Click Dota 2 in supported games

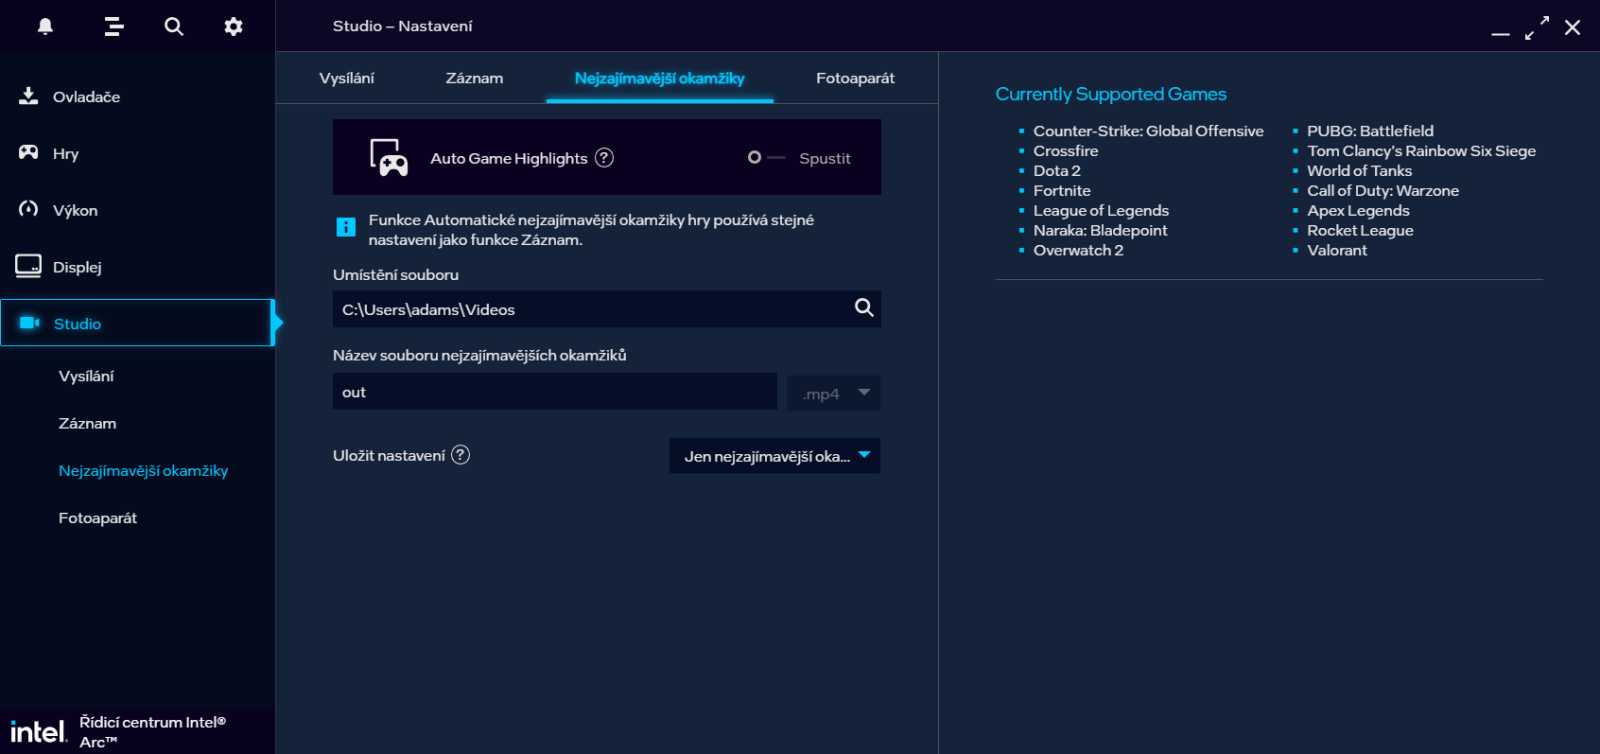coord(1057,171)
